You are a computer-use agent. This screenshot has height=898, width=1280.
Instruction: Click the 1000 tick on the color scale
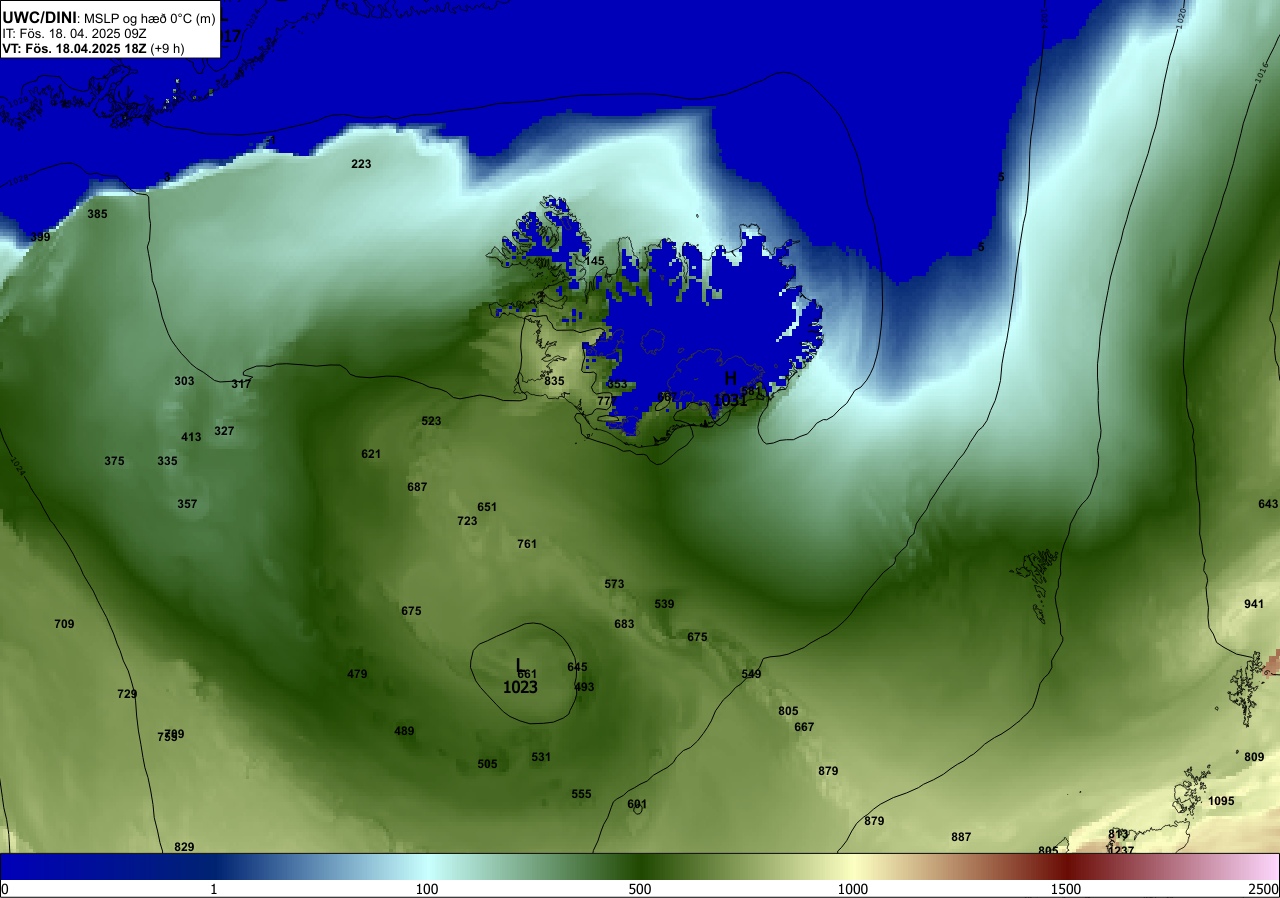pos(852,889)
